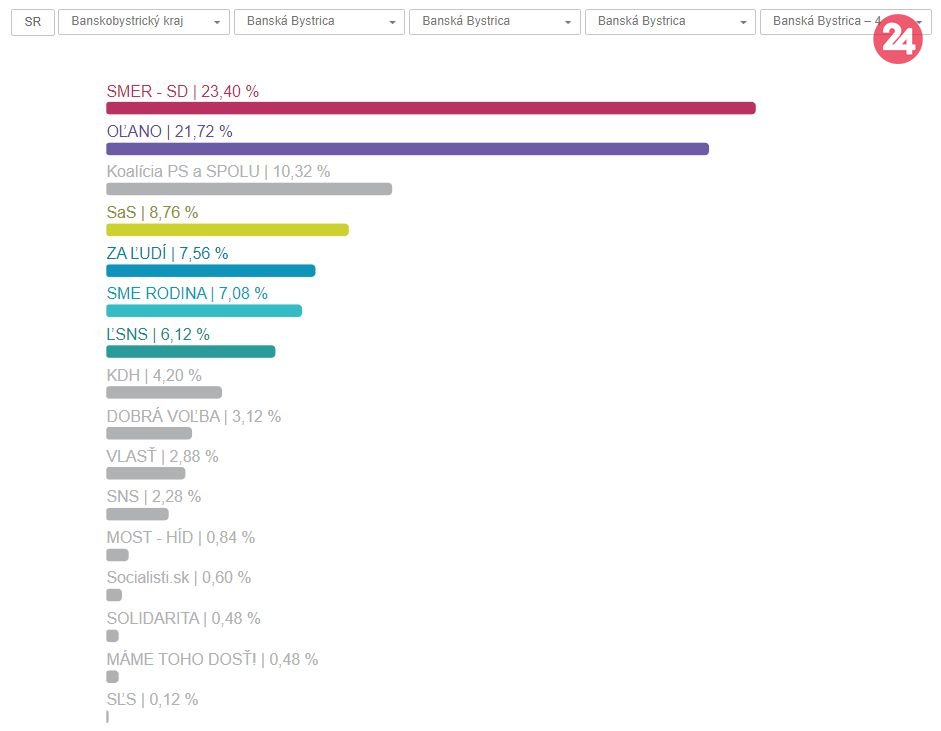Select the DOBRÁ VOĽBA label
The width and height of the screenshot is (941, 731).
point(193,416)
